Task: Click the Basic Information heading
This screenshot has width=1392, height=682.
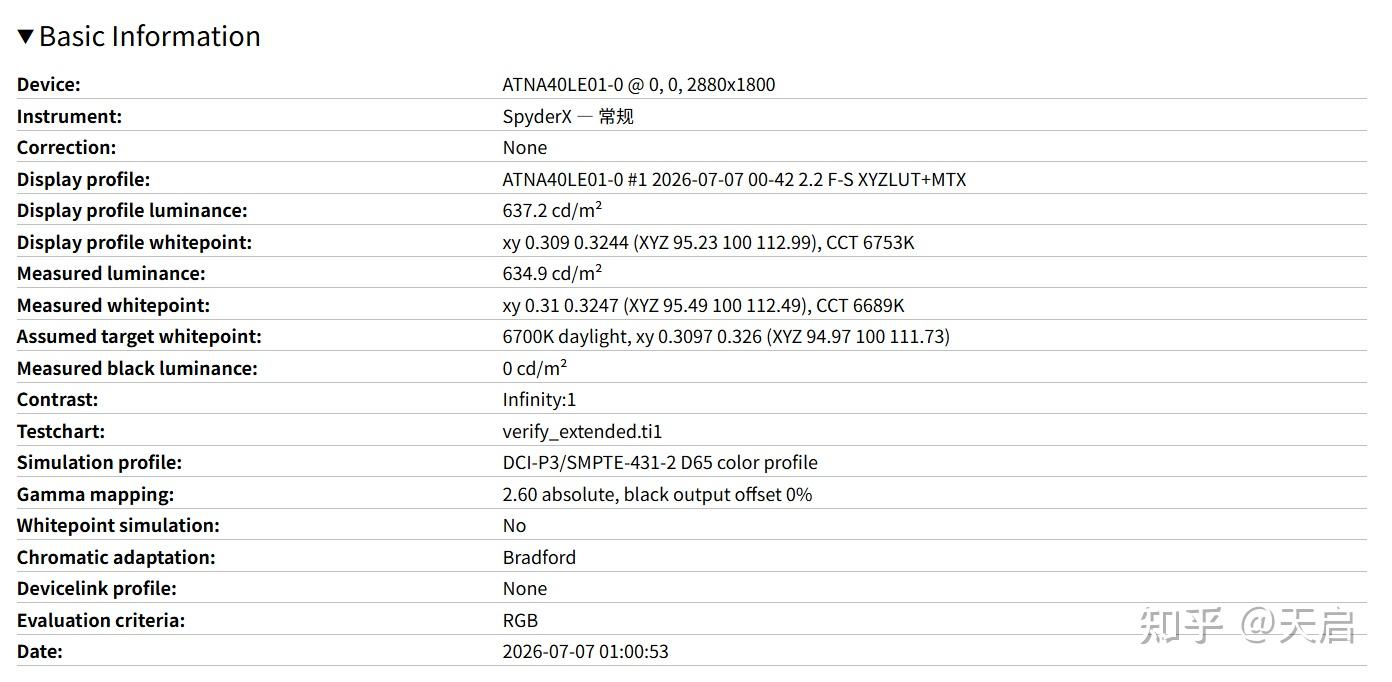Action: [x=150, y=36]
